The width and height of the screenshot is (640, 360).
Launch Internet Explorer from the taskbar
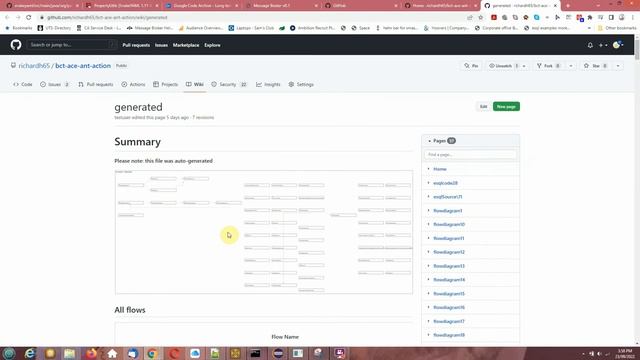pos(30,353)
